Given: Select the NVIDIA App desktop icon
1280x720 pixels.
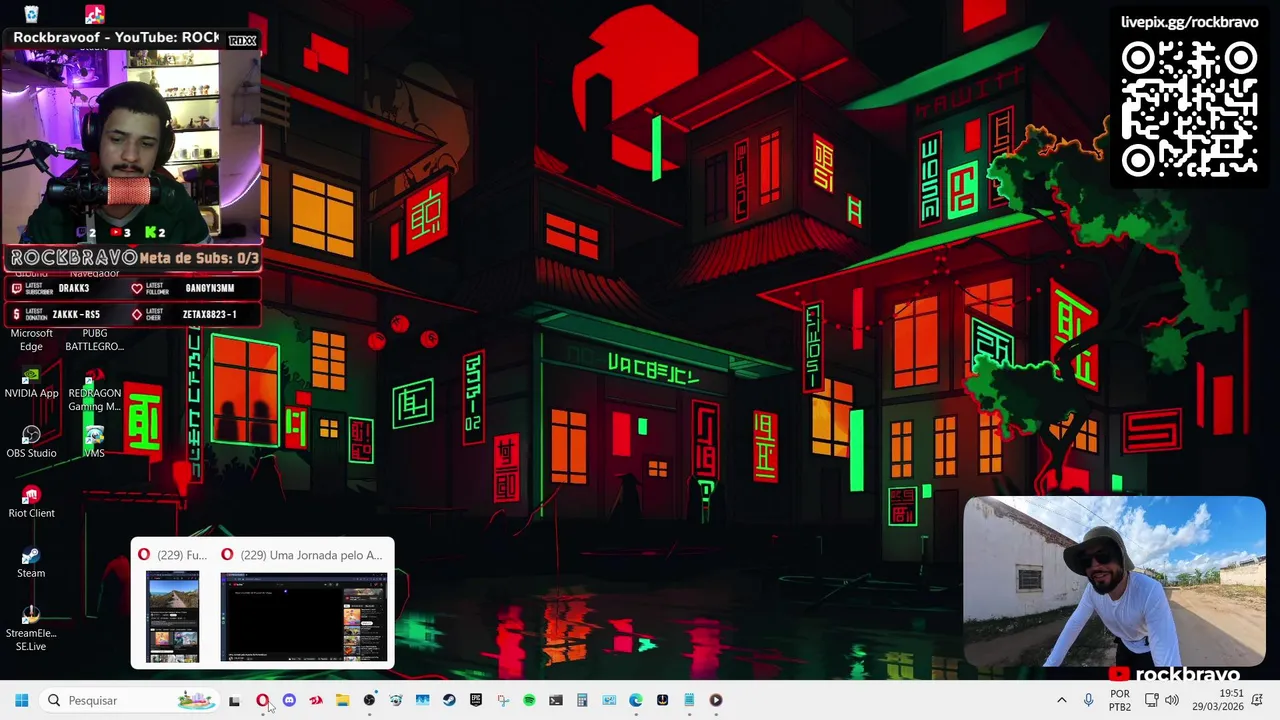Looking at the screenshot, I should (x=31, y=383).
